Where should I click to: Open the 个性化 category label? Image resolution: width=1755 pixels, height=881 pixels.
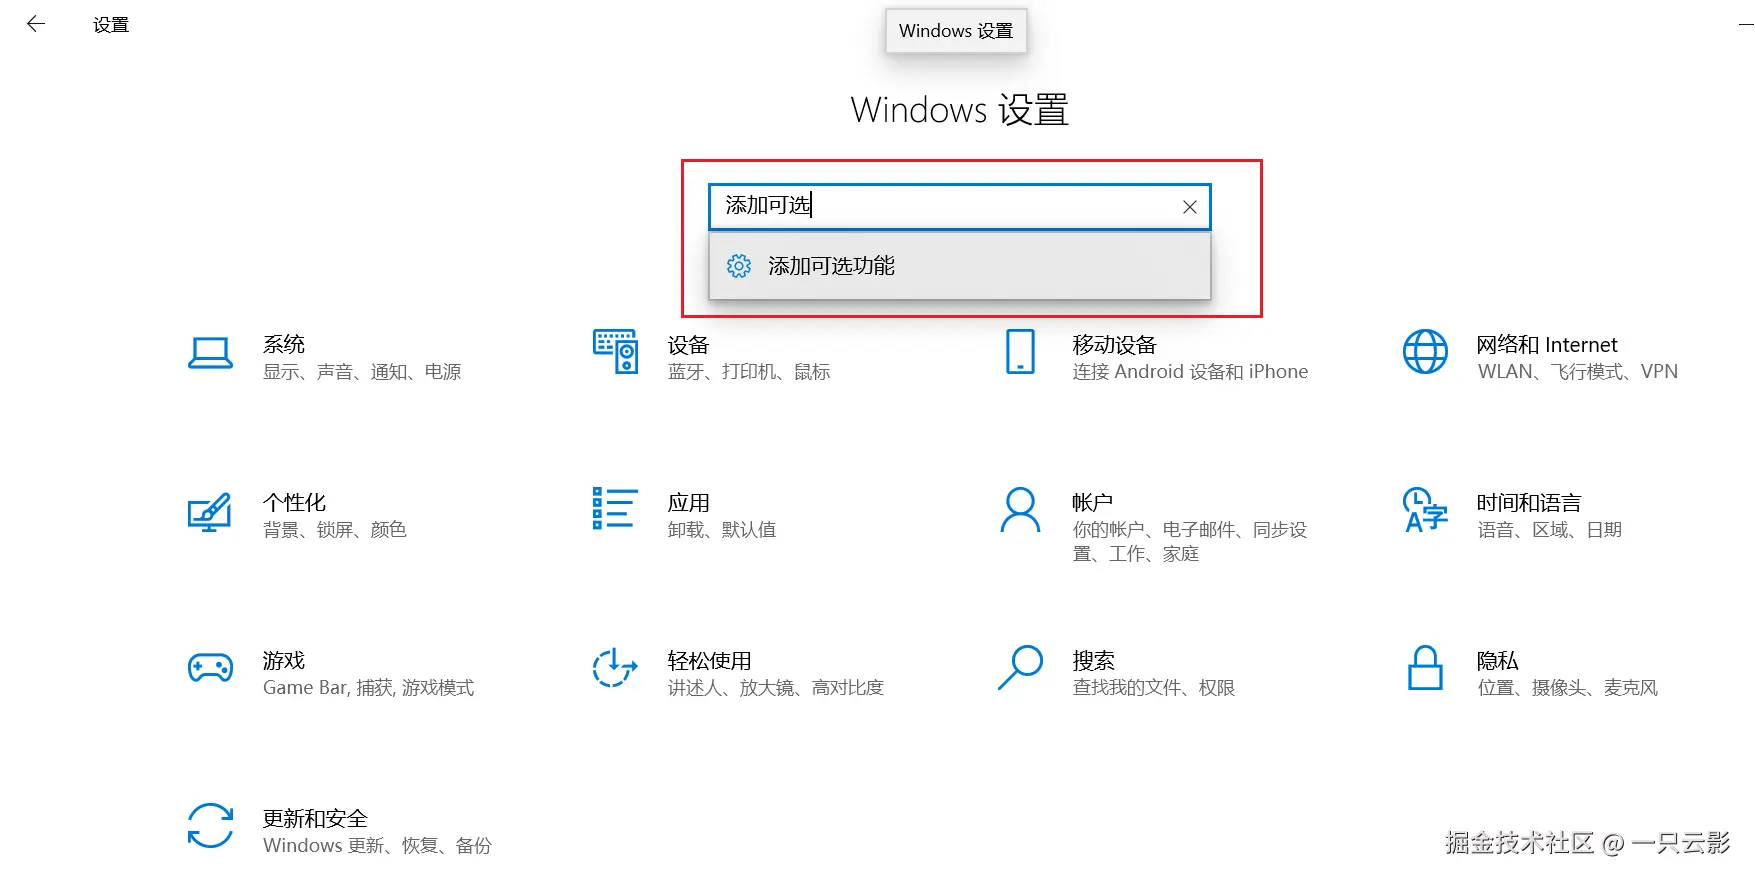pyautogui.click(x=295, y=502)
